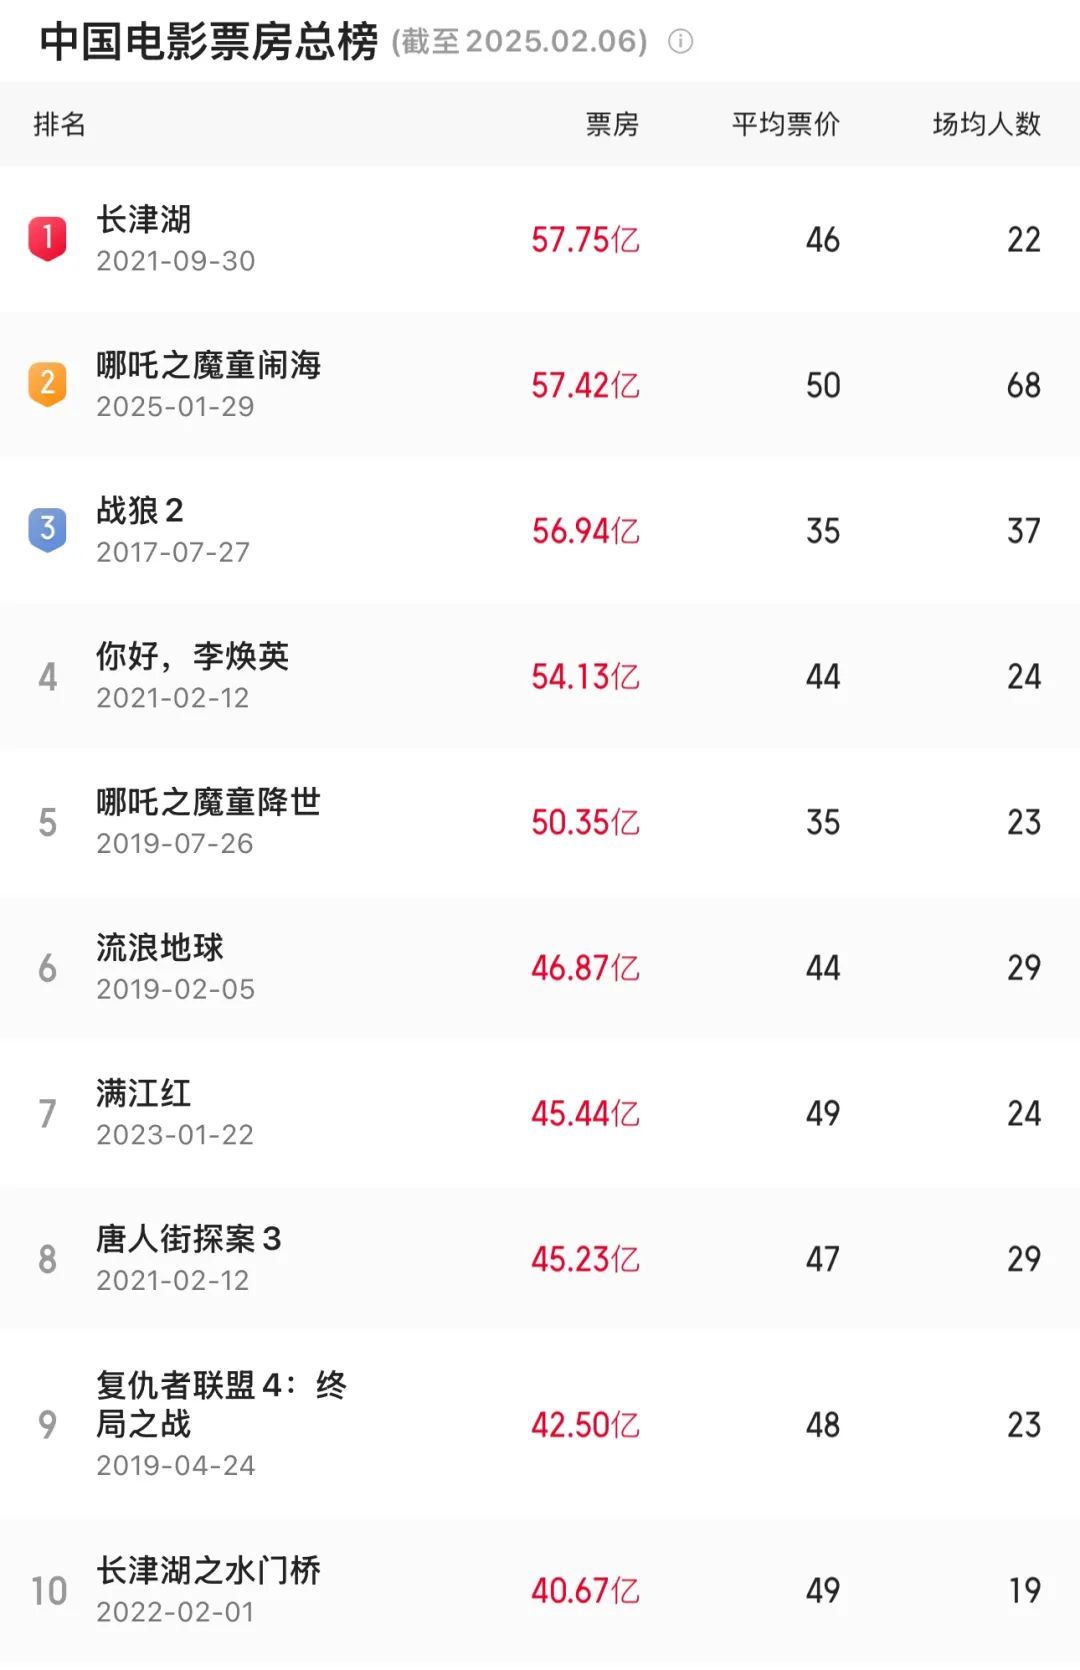
Task: Open 你好,李焕英 movie entry
Action: (x=540, y=676)
